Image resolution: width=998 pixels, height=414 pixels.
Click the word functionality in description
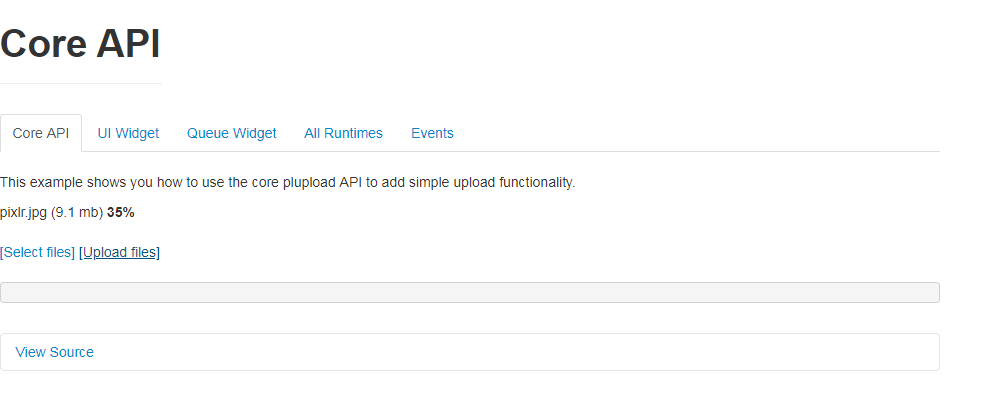tap(537, 183)
